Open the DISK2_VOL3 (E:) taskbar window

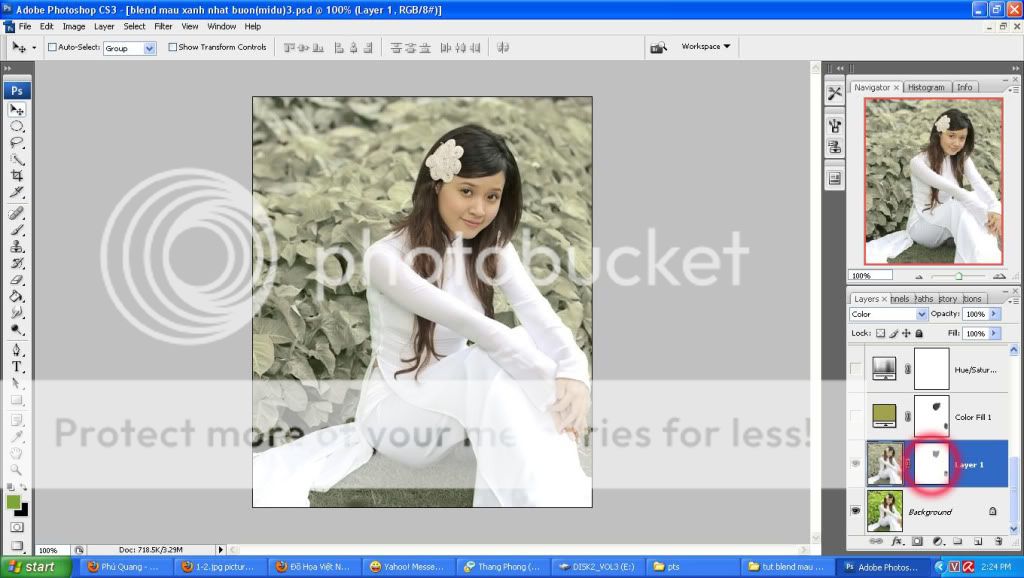596,567
